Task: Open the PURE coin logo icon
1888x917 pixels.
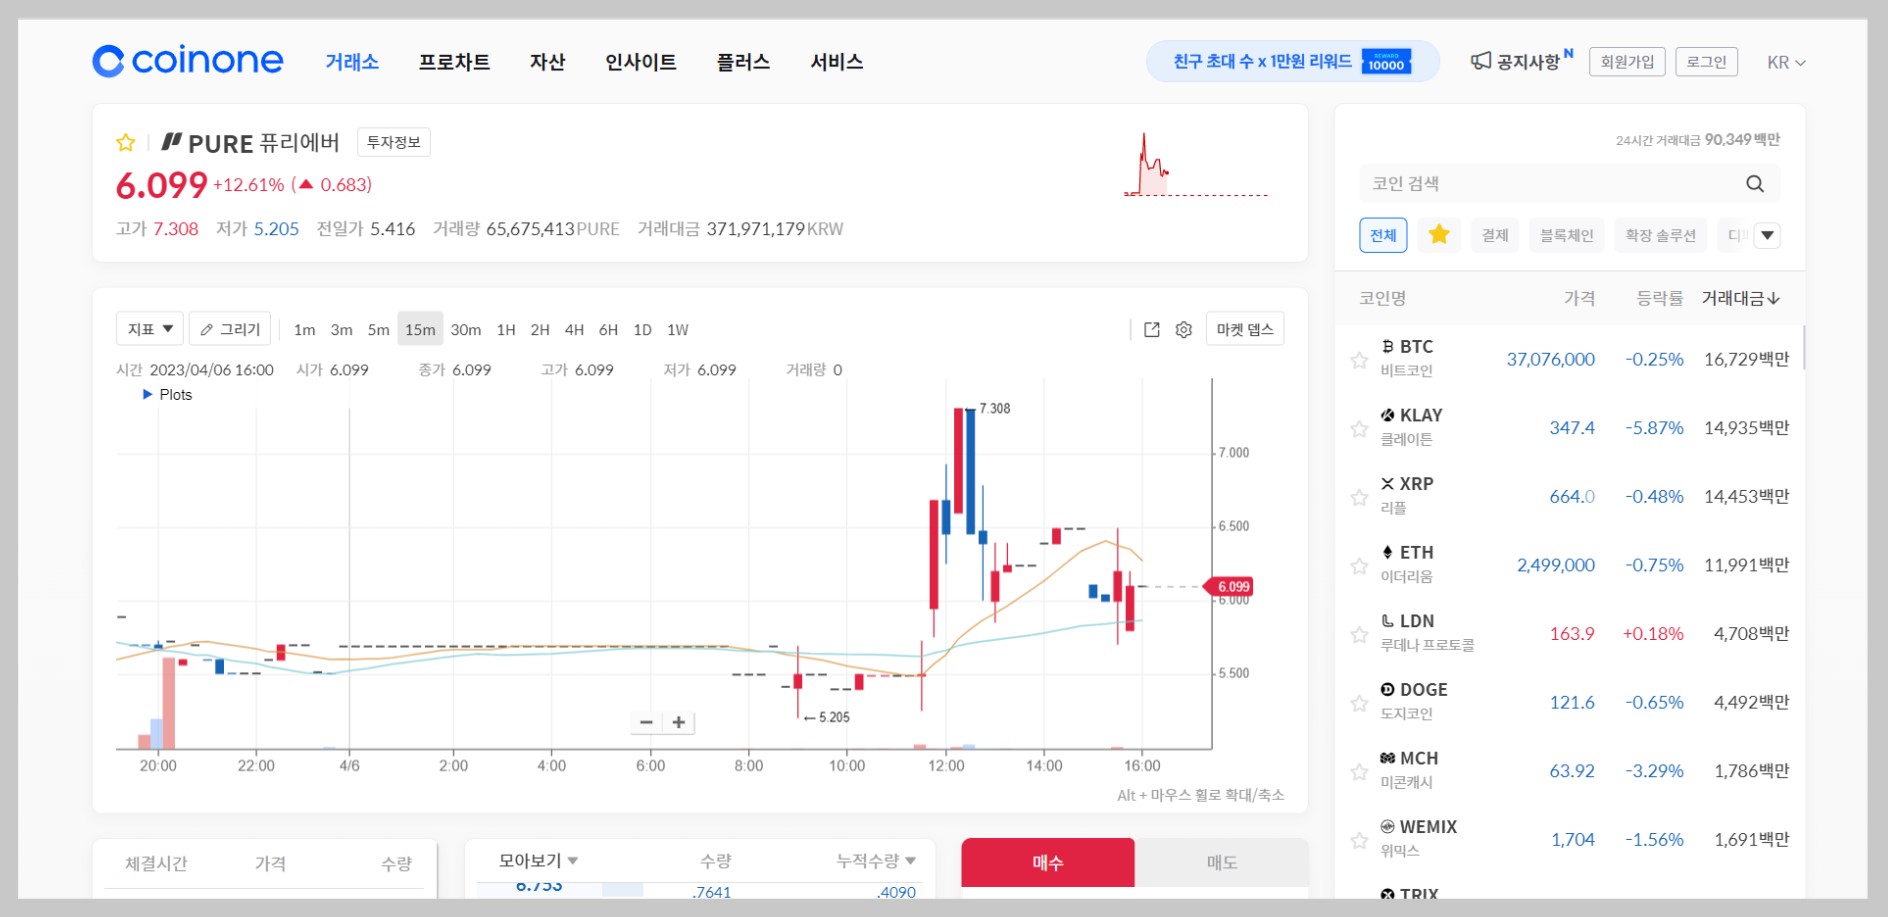Action: pos(172,142)
